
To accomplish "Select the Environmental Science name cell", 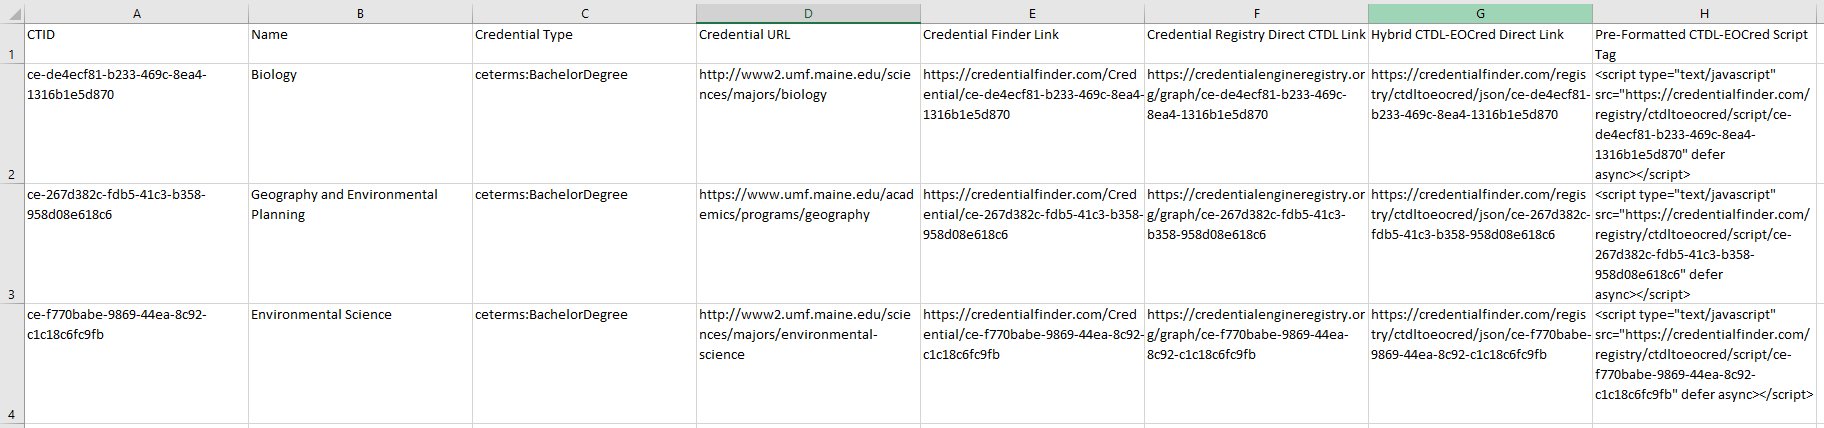I will [x=360, y=364].
